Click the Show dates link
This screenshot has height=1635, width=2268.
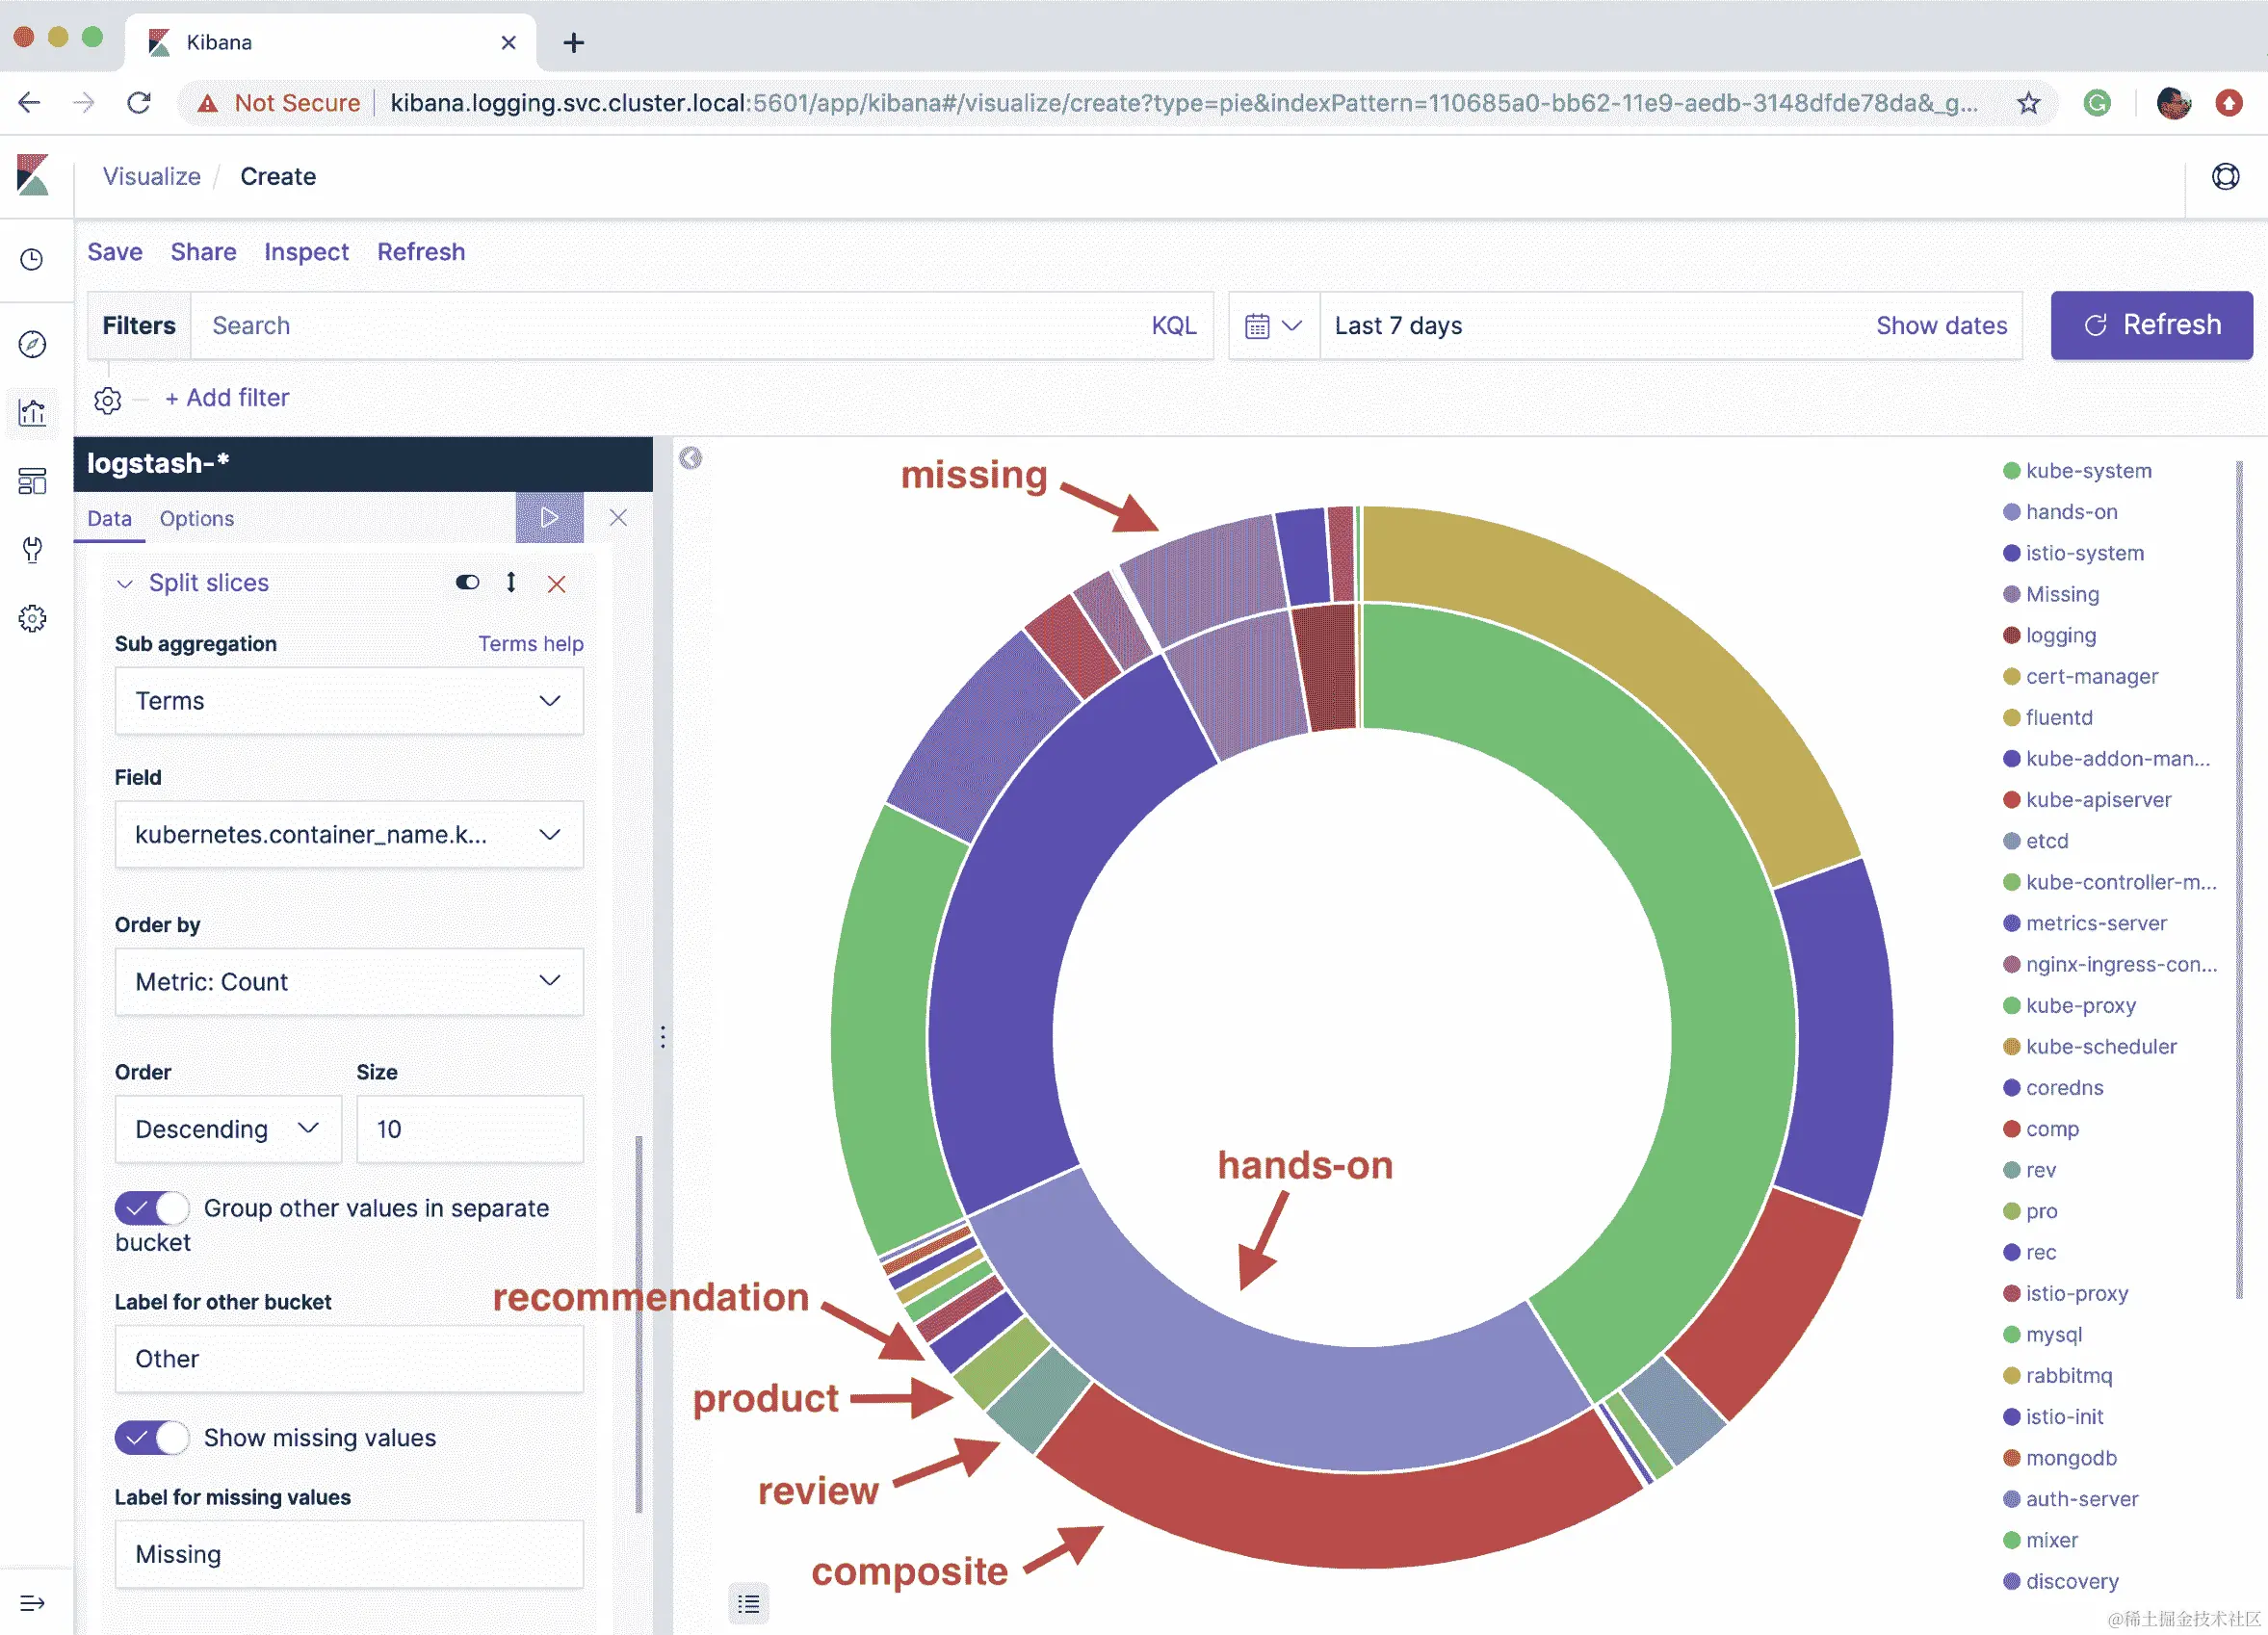coord(1940,325)
